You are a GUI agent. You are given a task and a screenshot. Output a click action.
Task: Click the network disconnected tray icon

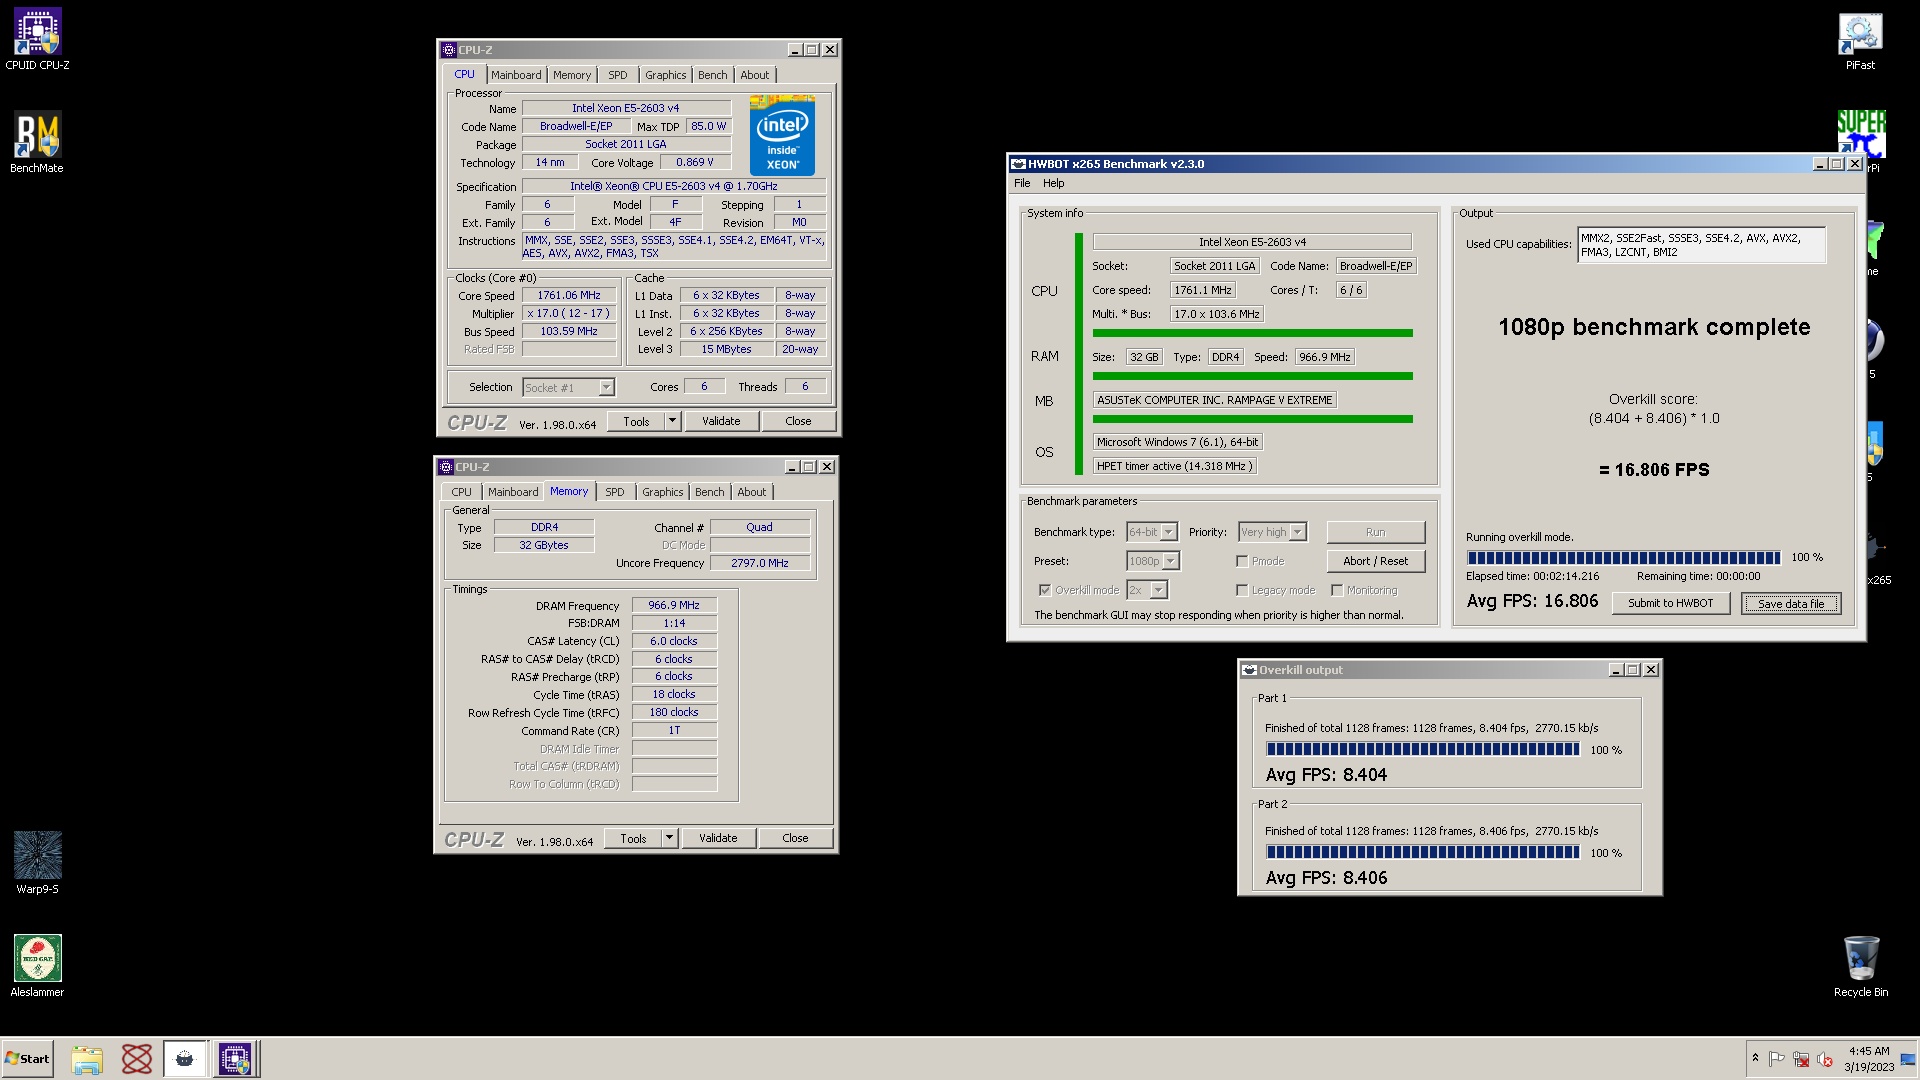(1800, 1059)
